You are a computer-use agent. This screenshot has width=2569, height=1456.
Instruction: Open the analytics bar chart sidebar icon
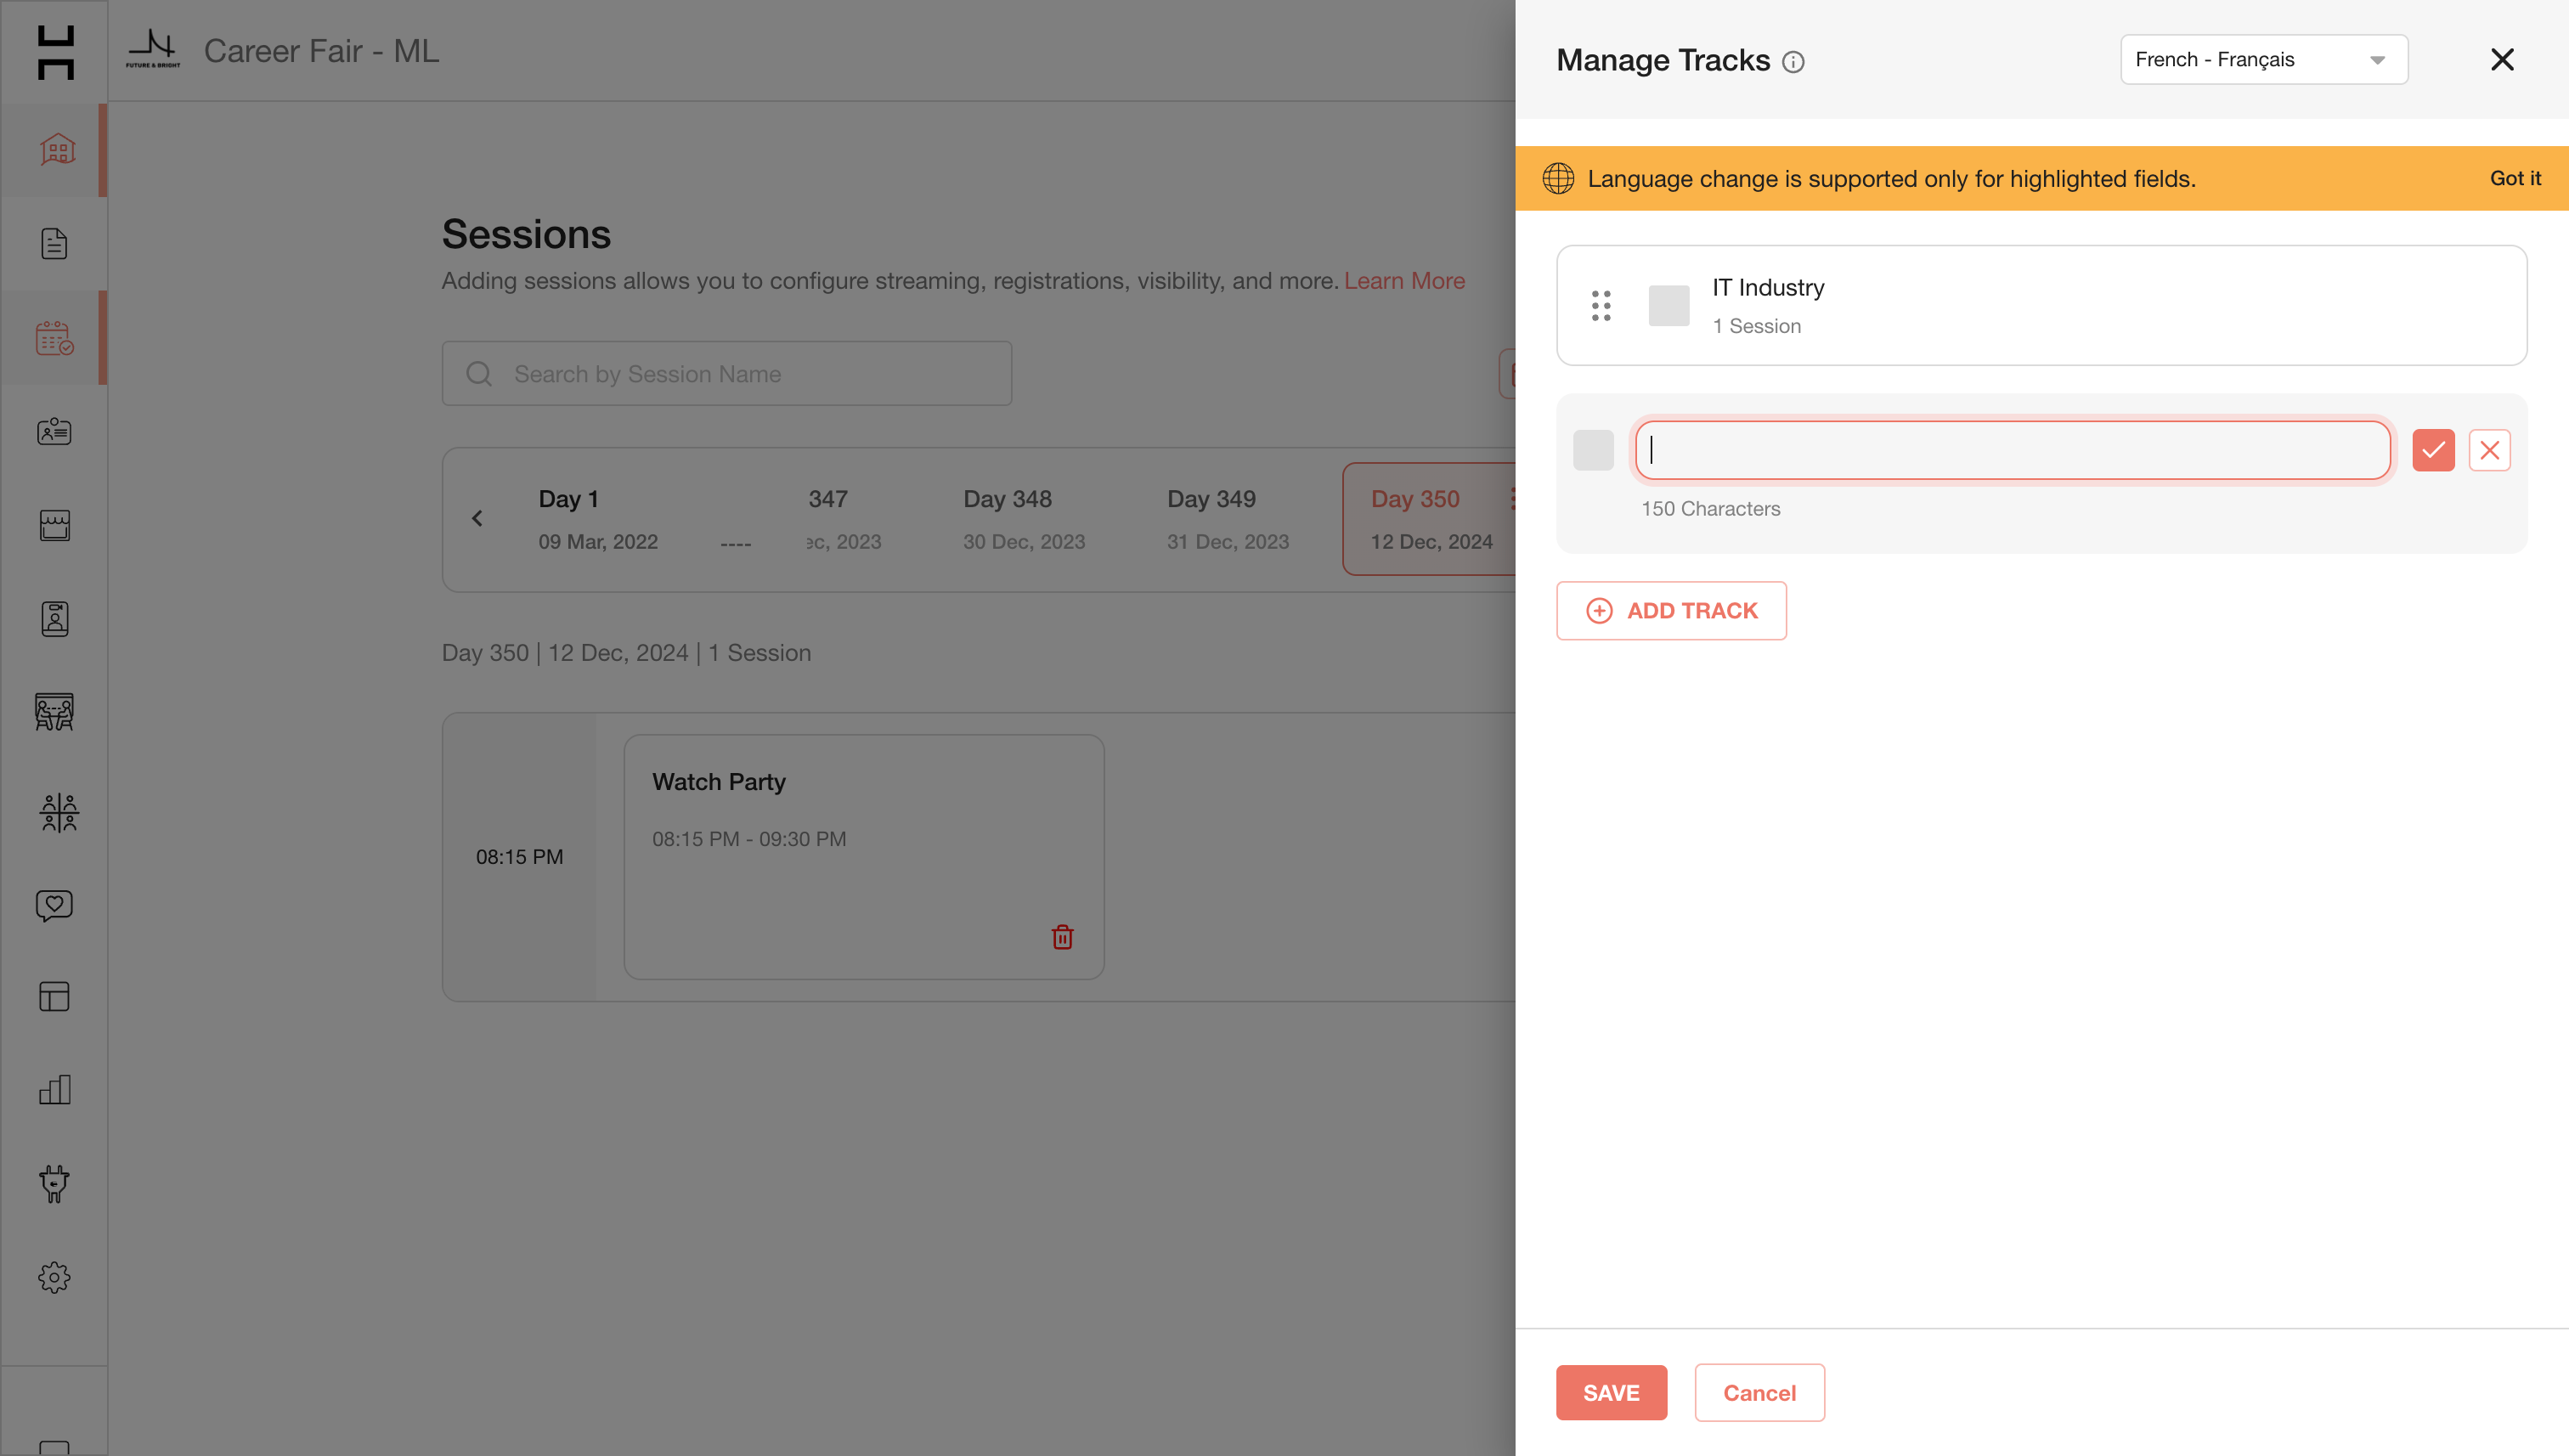click(55, 1090)
